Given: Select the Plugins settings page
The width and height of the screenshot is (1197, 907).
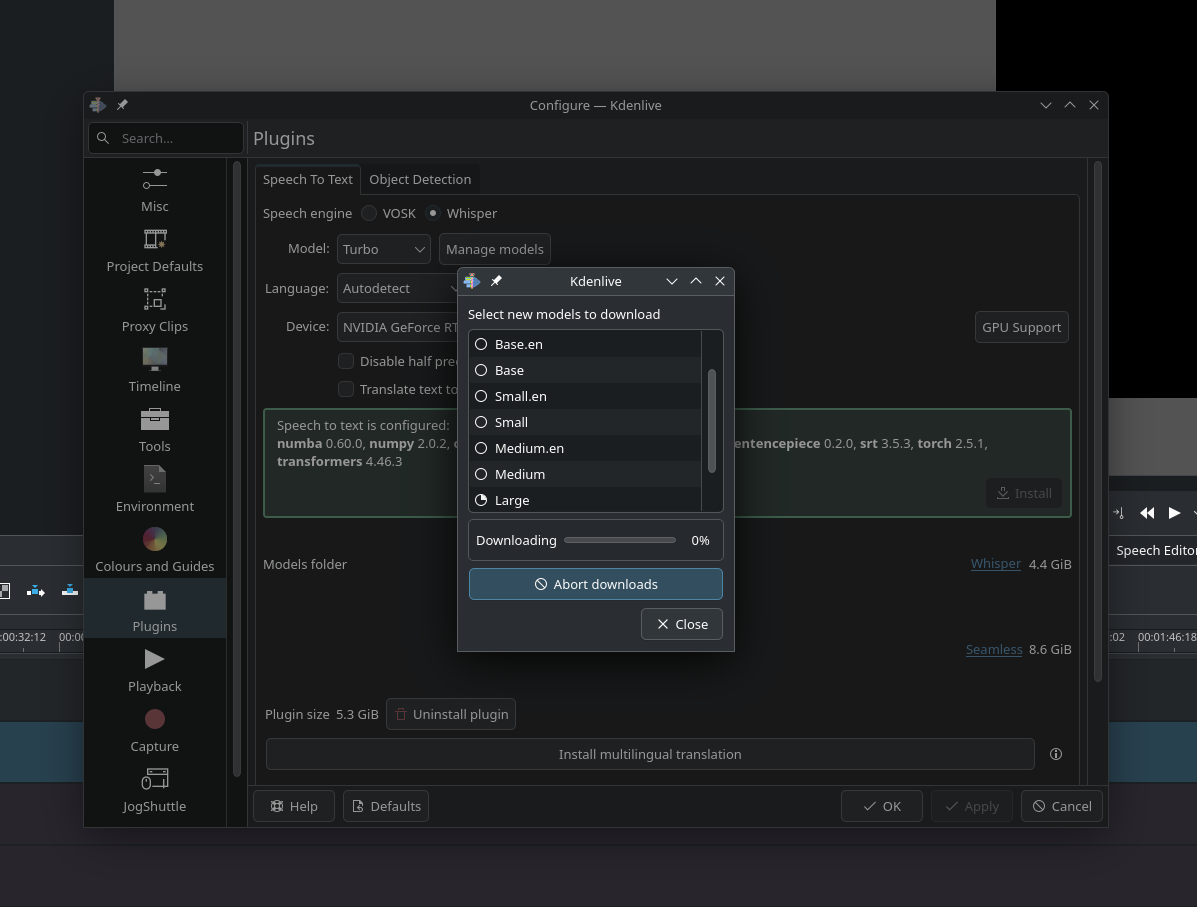Looking at the screenshot, I should click(154, 608).
